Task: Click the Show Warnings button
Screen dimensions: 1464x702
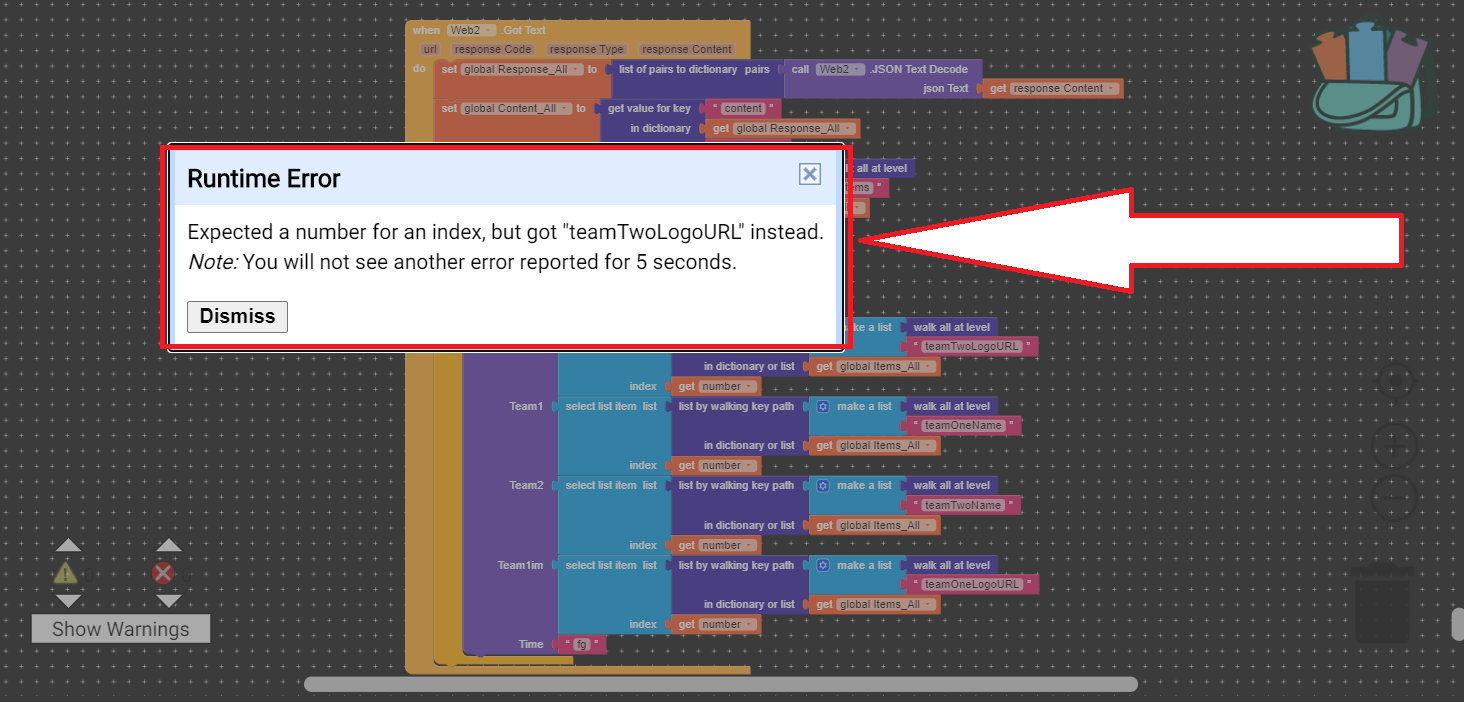Action: pos(120,629)
